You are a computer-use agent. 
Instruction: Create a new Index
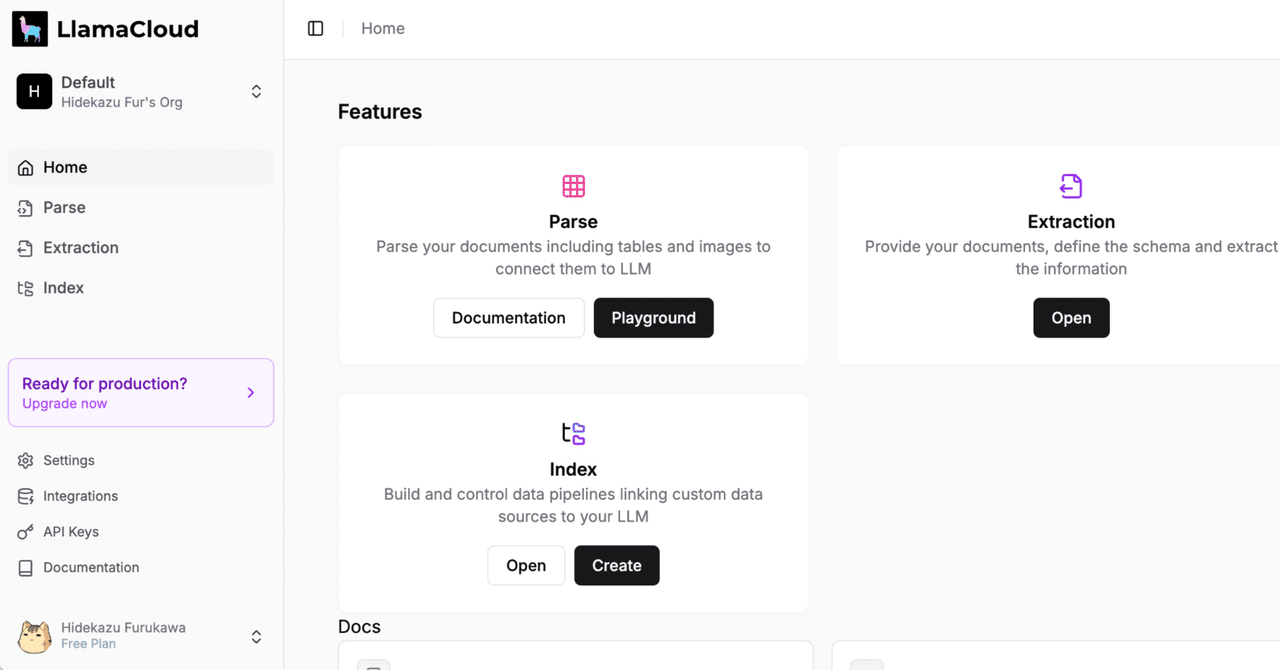click(x=616, y=566)
